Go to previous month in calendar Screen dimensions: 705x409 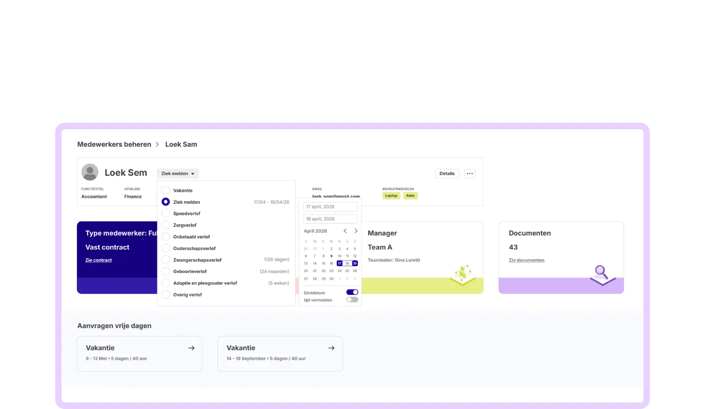(x=345, y=231)
